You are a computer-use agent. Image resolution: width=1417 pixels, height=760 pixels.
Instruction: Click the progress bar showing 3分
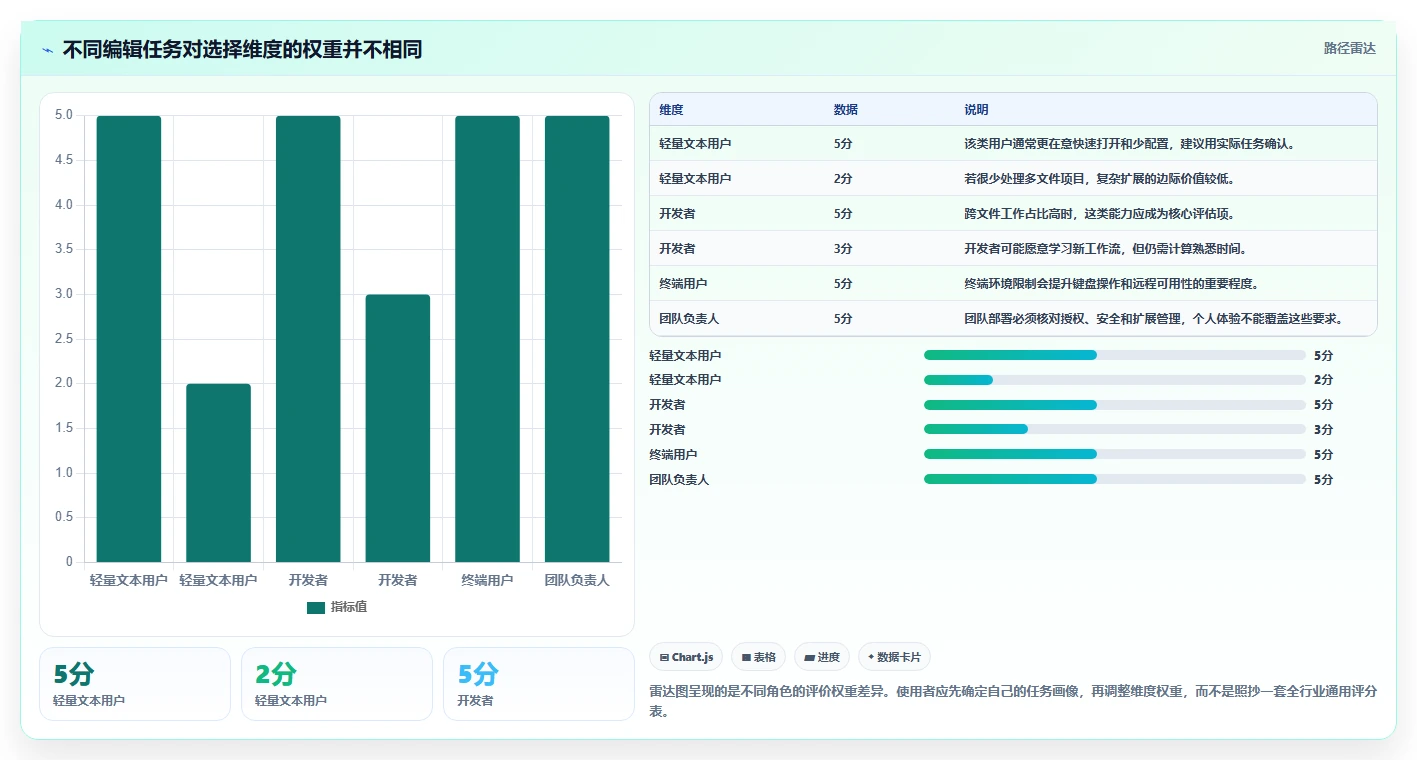(1115, 429)
